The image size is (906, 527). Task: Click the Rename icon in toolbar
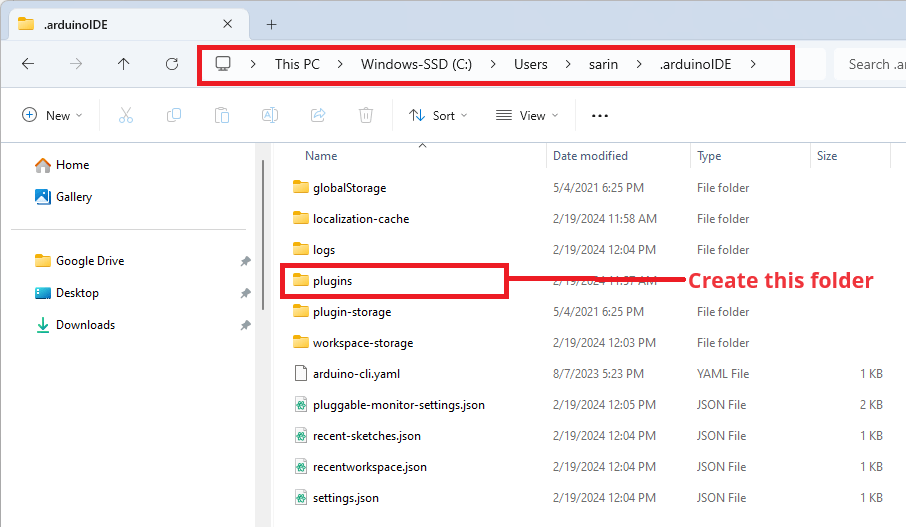[x=270, y=115]
